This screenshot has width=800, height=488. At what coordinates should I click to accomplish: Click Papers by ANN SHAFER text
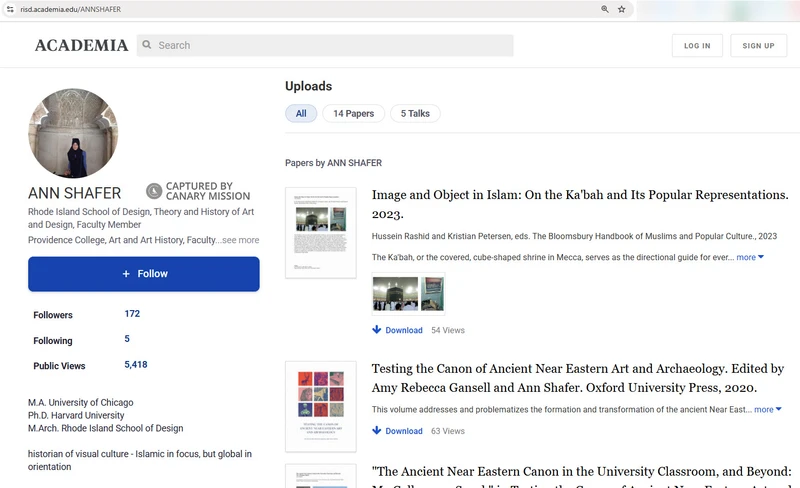[x=333, y=163]
